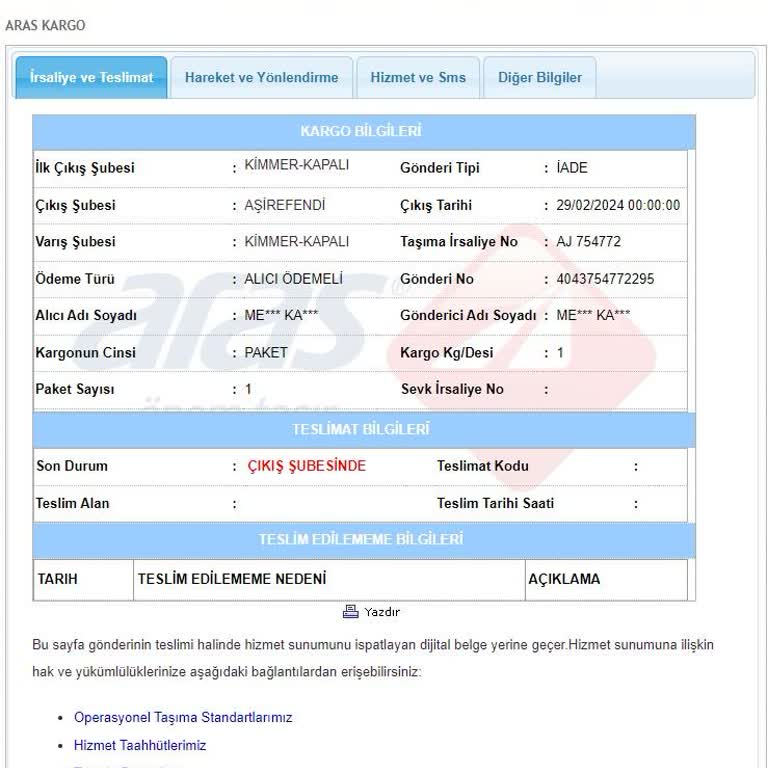The height and width of the screenshot is (768, 768).
Task: Select the Teslim Tarihi Saati label
Action: (x=495, y=503)
